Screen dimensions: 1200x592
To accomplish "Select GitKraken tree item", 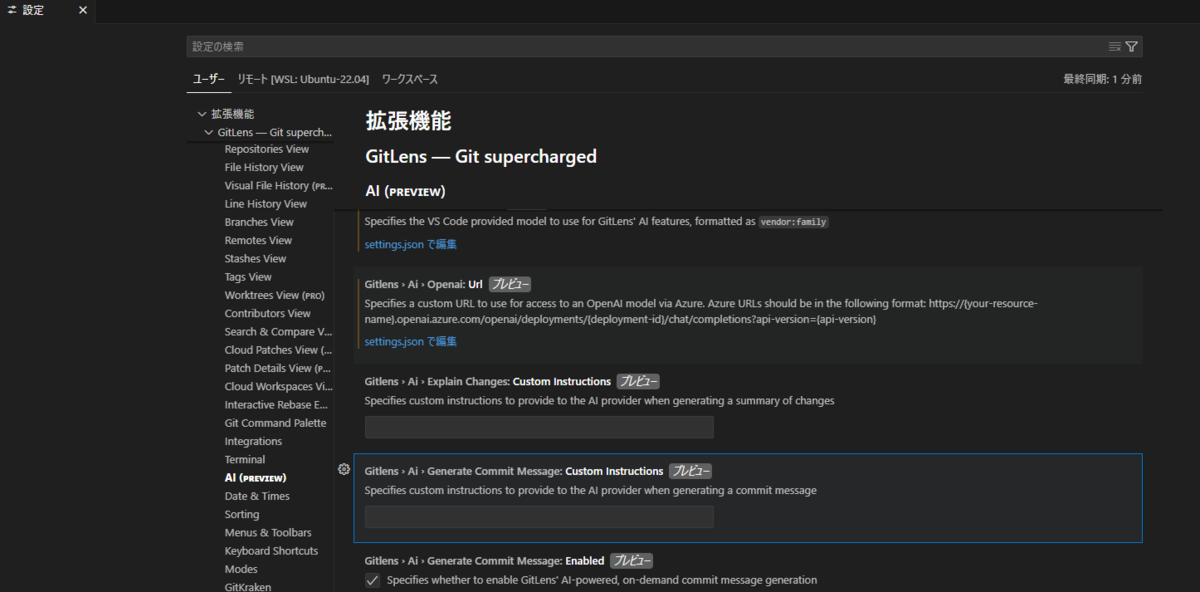I will point(248,587).
